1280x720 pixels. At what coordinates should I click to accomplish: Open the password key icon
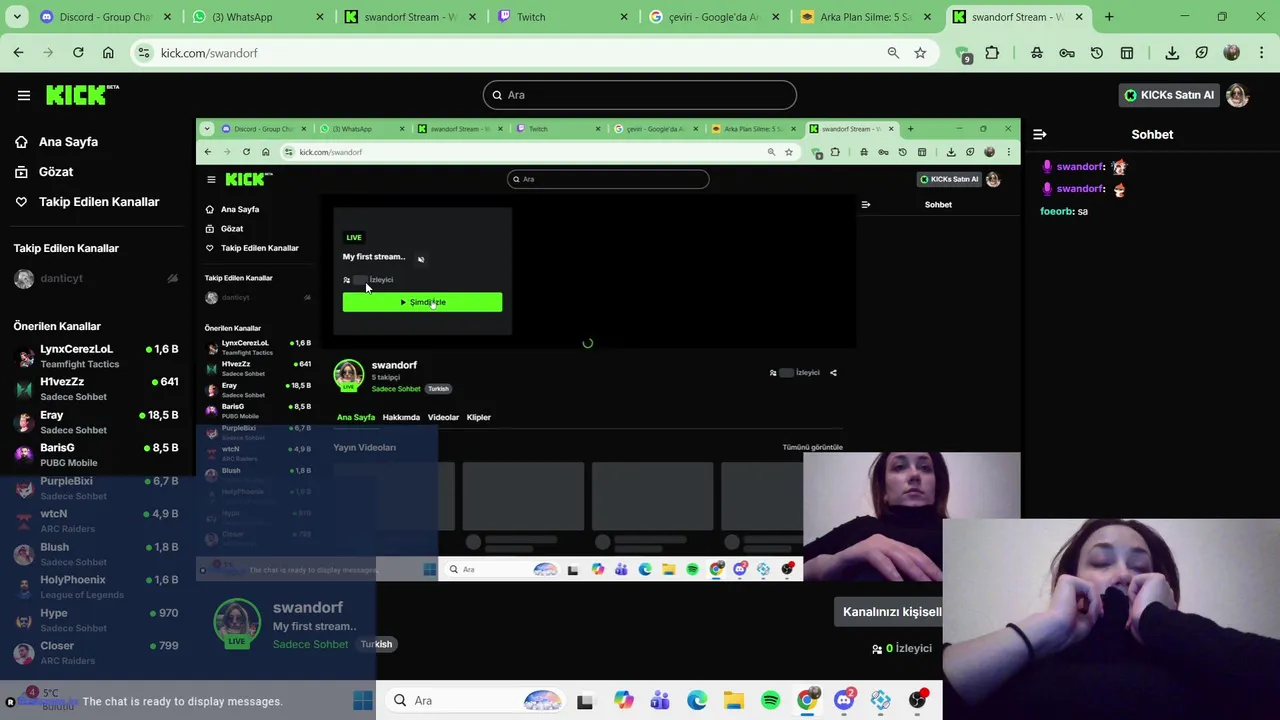[x=1067, y=53]
